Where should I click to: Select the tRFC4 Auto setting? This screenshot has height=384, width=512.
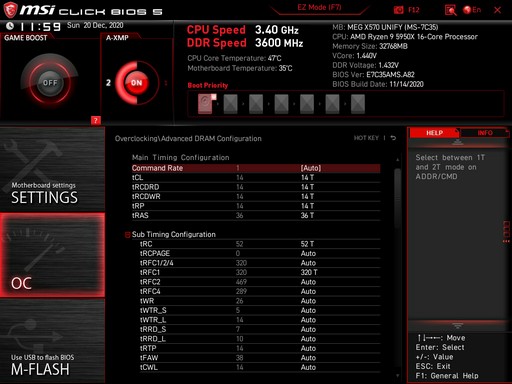[x=308, y=291]
